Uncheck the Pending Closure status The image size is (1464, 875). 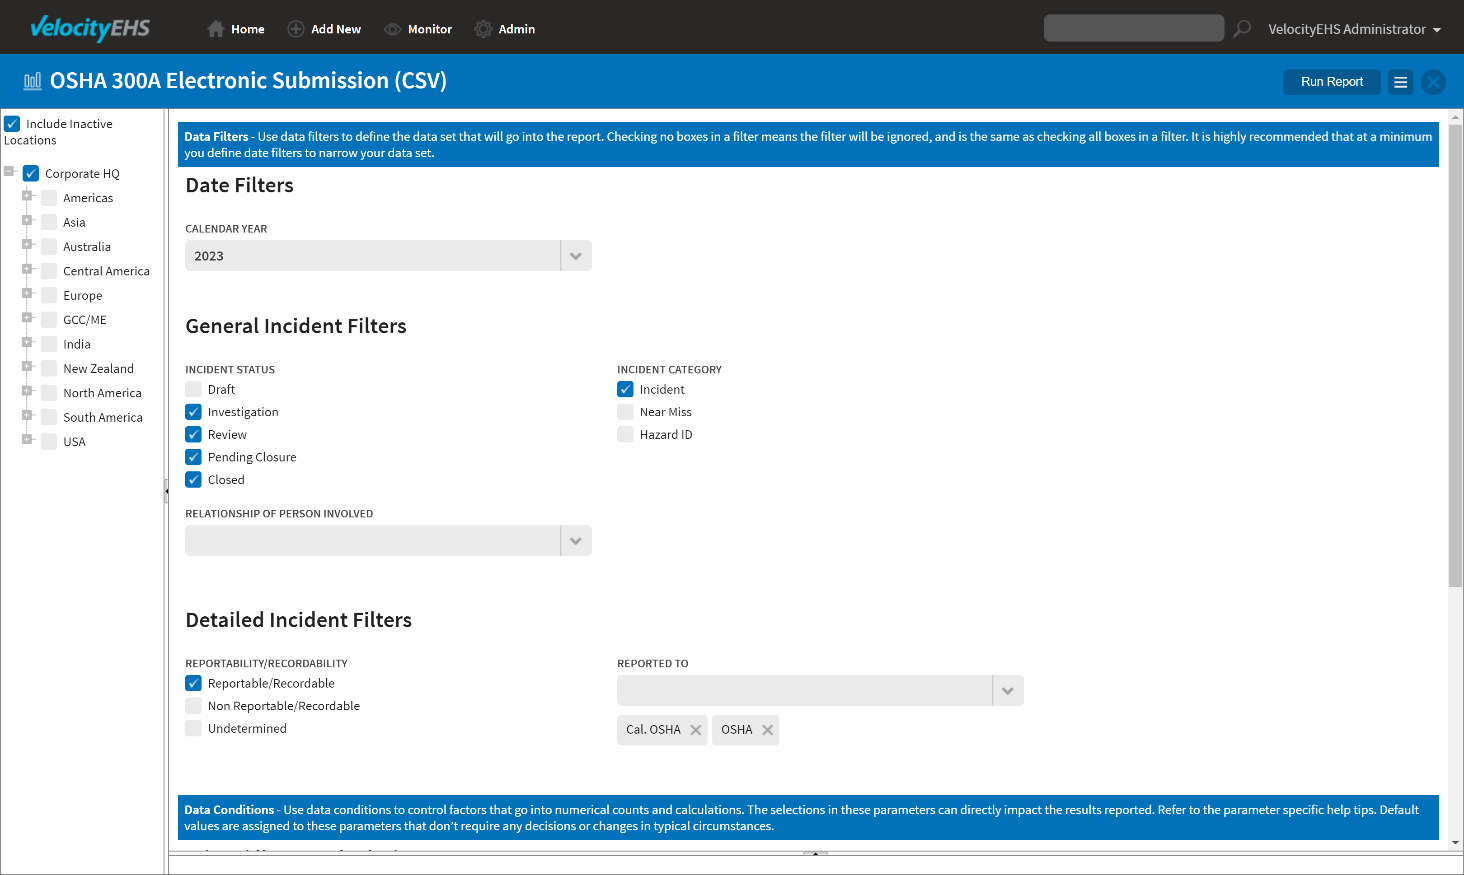[x=194, y=457]
